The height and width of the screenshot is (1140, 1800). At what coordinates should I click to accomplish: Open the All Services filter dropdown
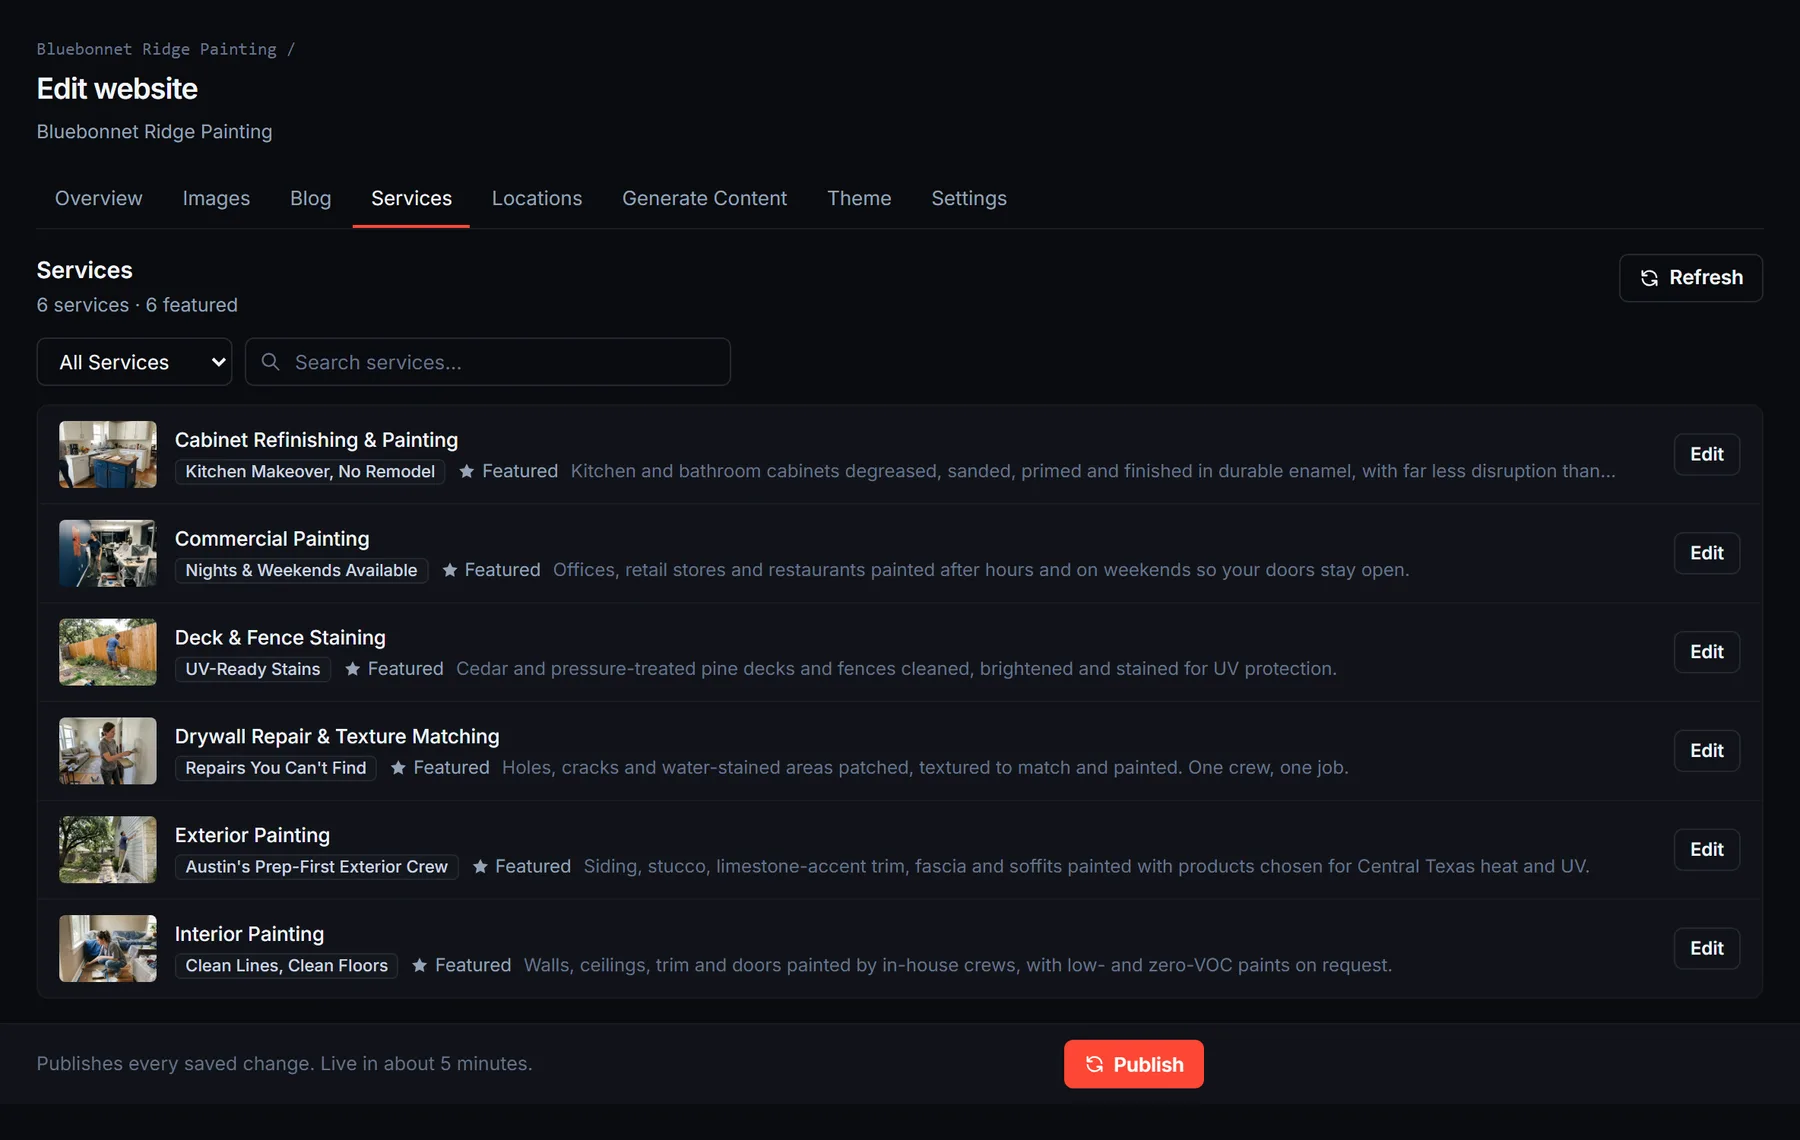click(134, 362)
